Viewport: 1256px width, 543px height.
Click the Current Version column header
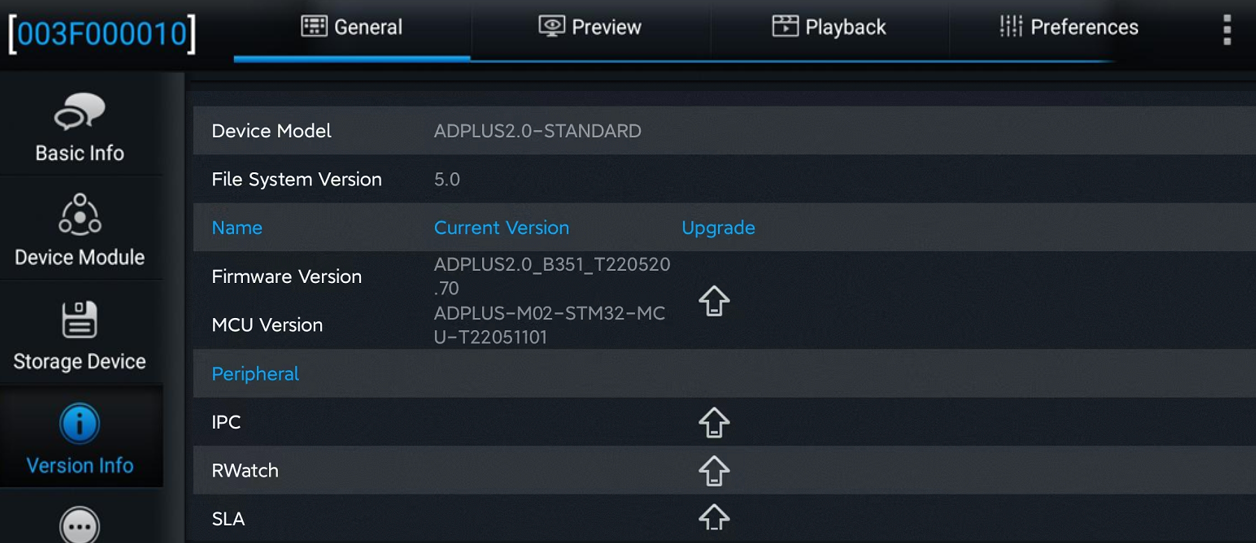click(501, 228)
